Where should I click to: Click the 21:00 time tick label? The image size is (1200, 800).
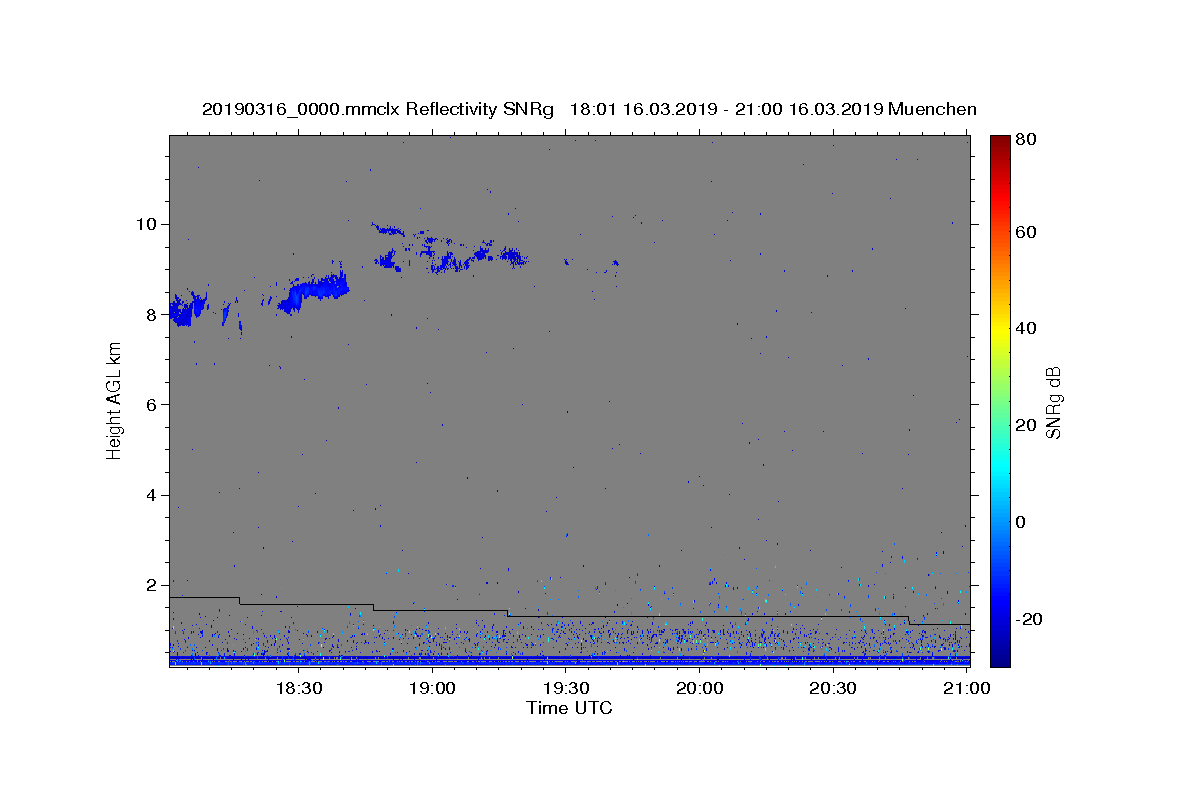(x=967, y=689)
